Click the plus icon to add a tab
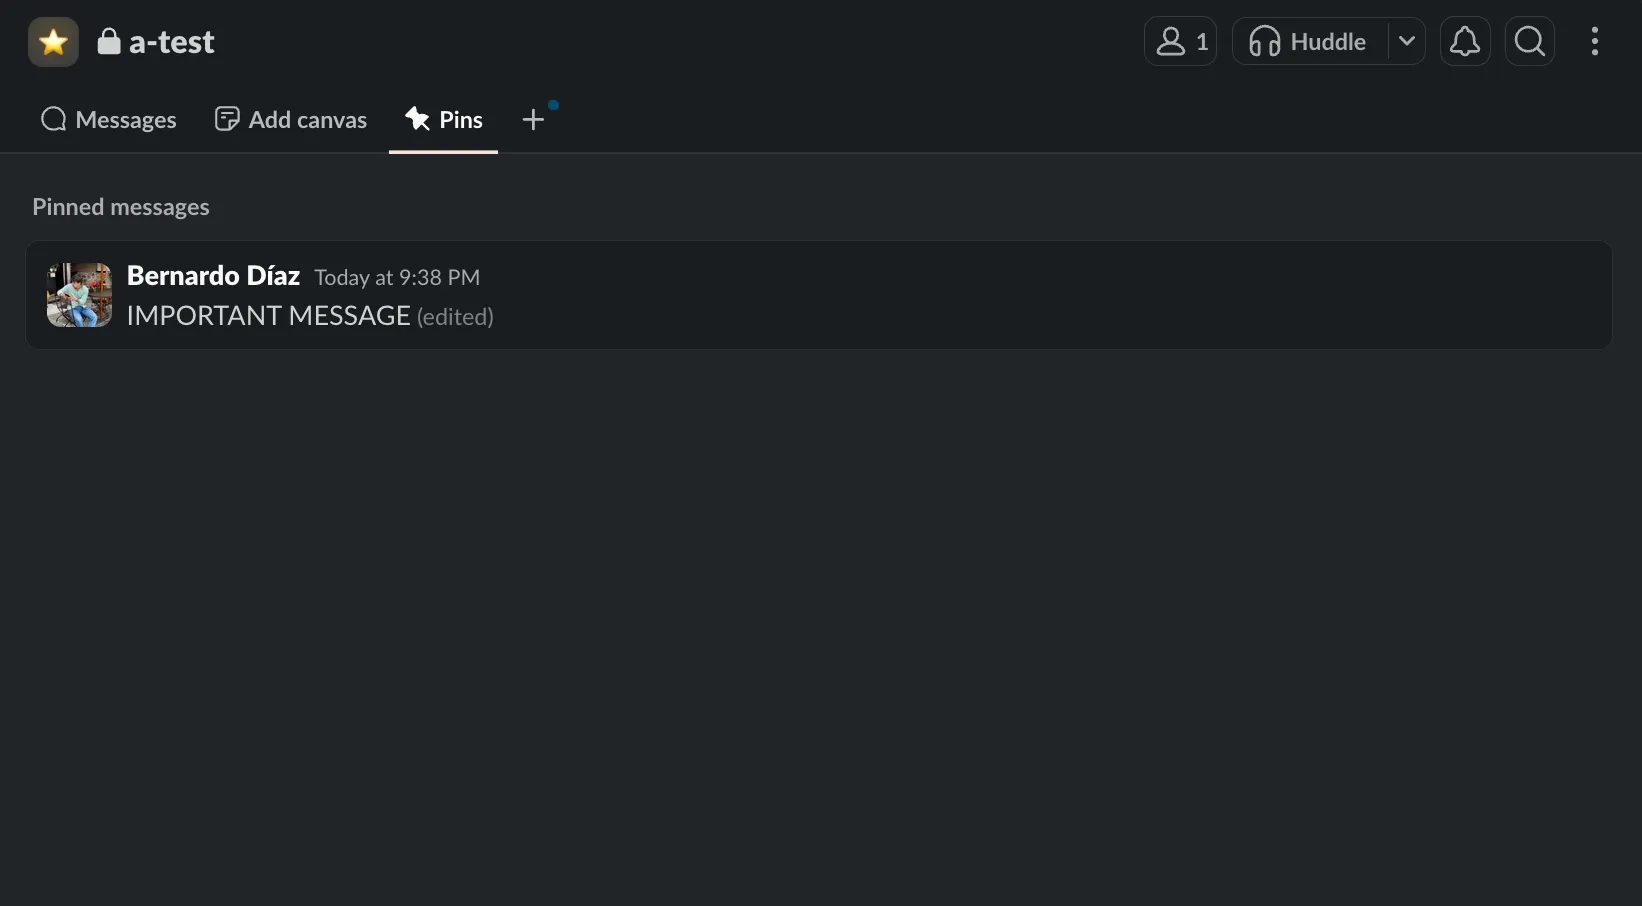 point(533,120)
